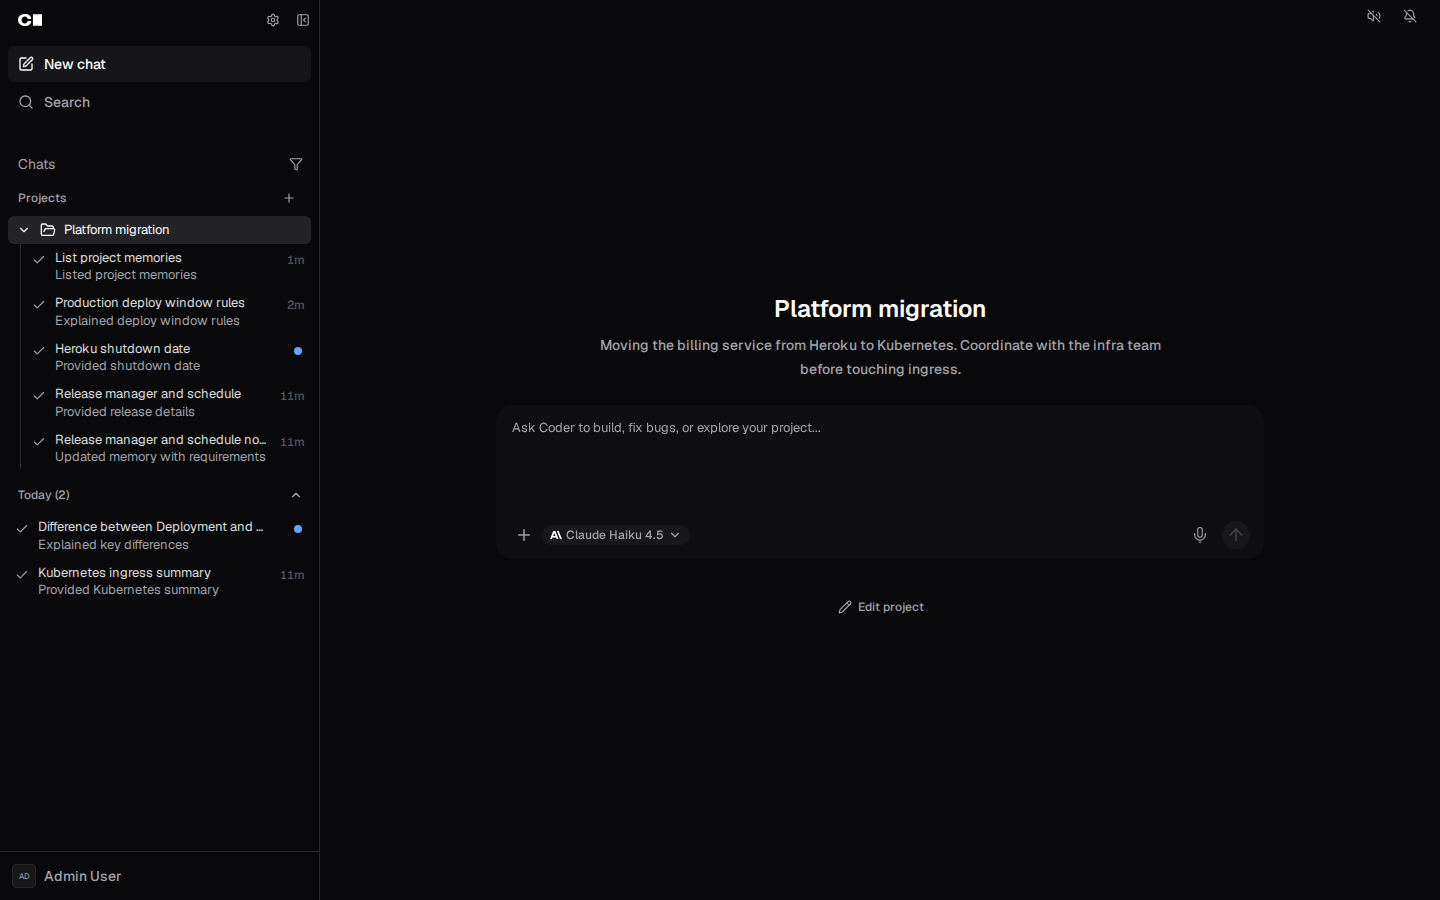Click the checkmark beside Kubernetes ingress summary
The height and width of the screenshot is (900, 1440).
coord(22,574)
